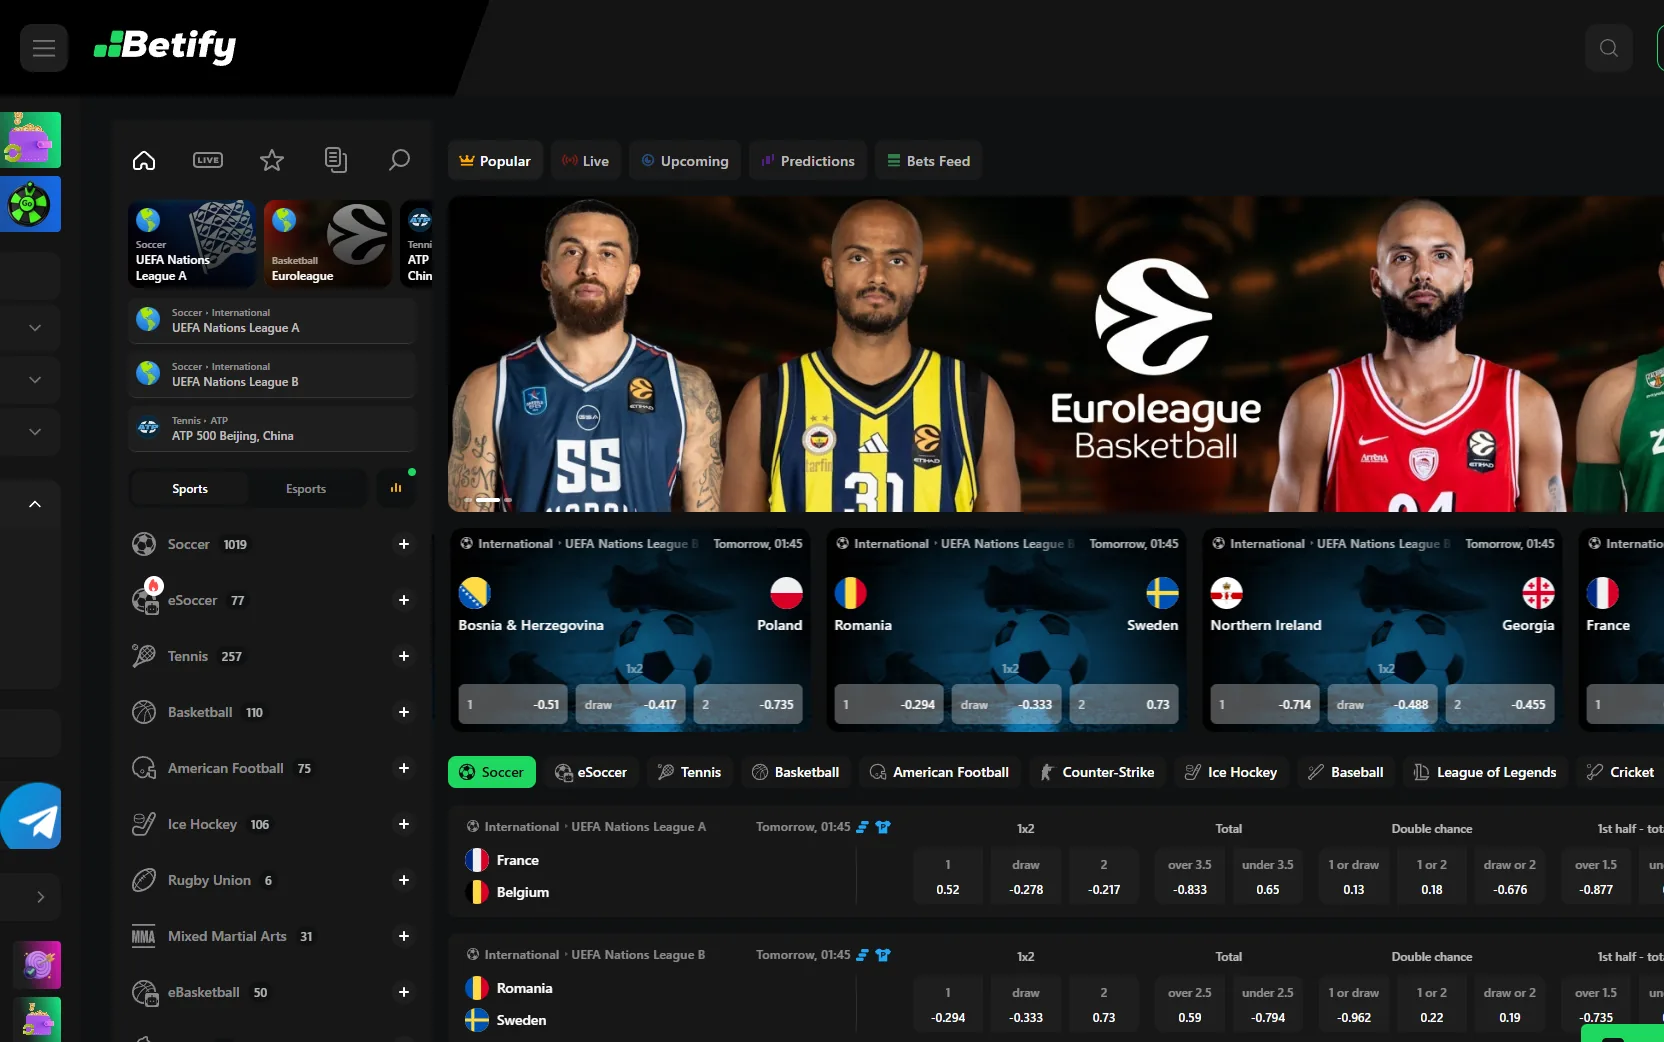
Task: Select the Popular tab
Action: tap(495, 161)
